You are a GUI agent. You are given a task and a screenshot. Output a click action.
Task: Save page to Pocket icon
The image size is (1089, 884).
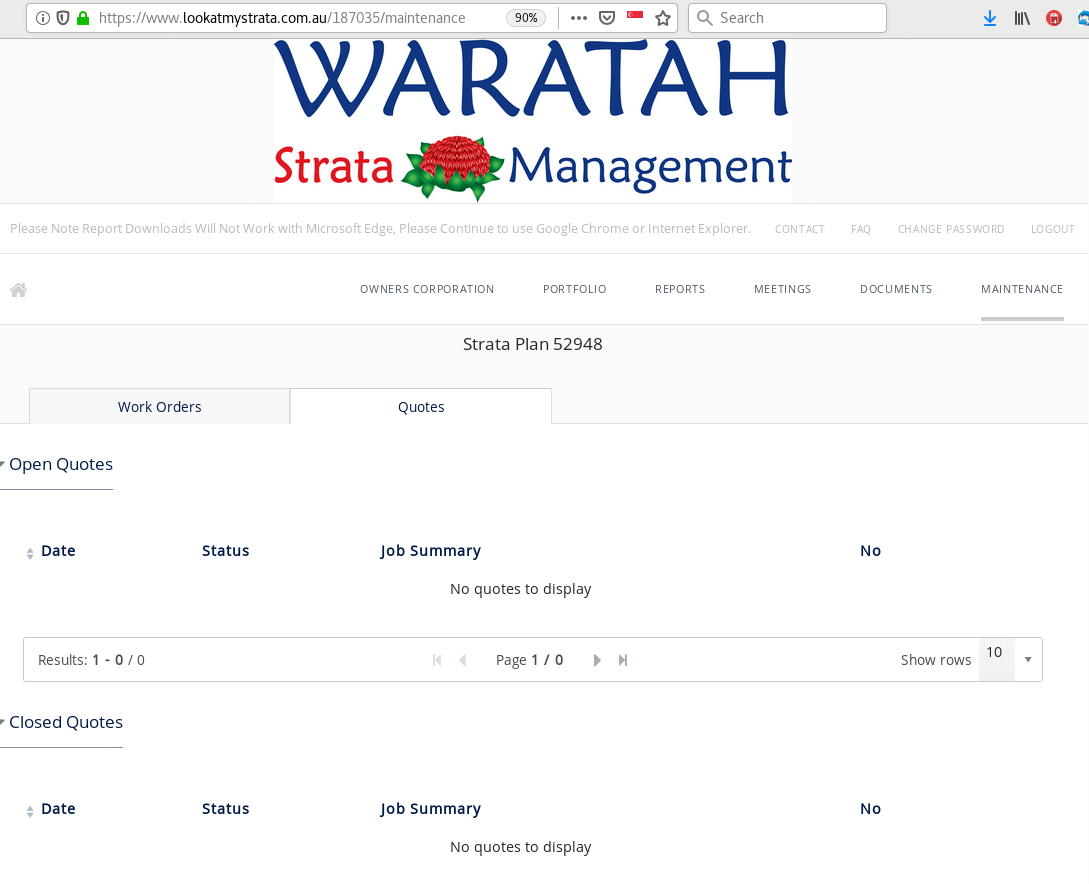point(607,18)
